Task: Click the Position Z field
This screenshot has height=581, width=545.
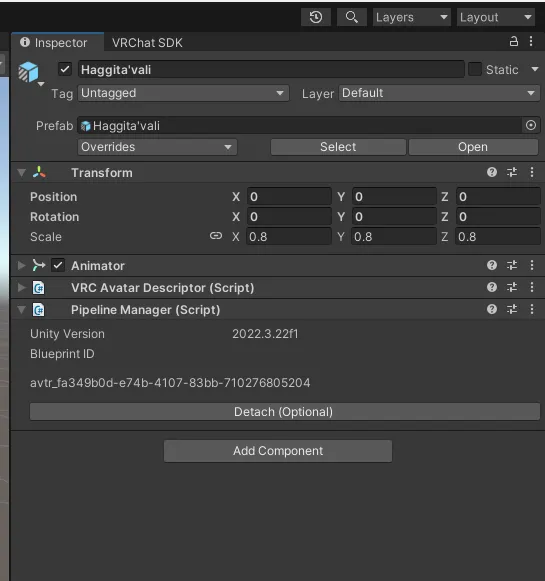Action: point(498,197)
